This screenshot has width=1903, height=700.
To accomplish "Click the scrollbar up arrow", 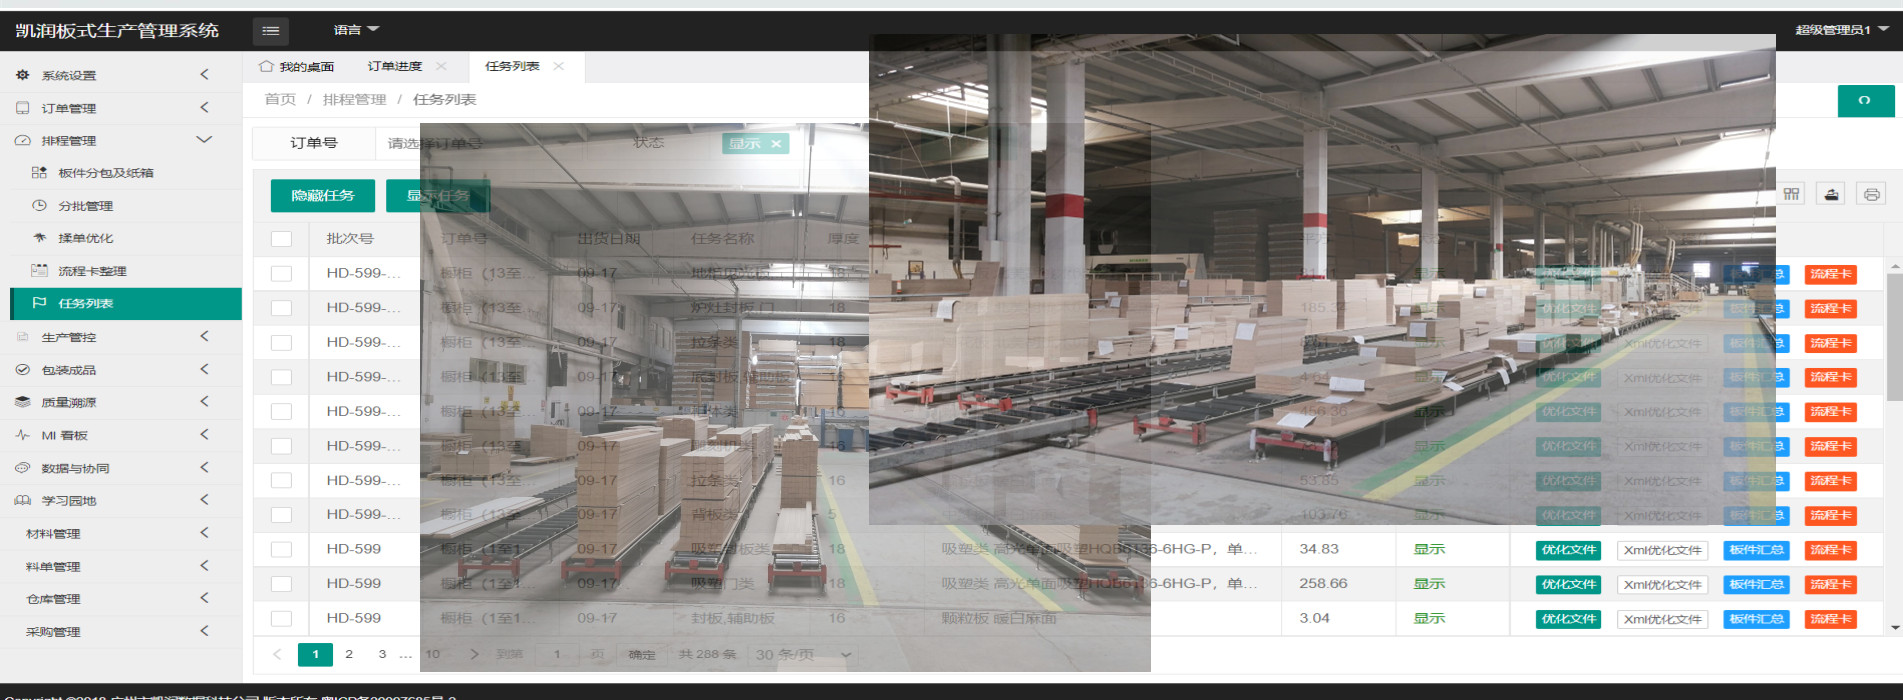I will (1894, 266).
